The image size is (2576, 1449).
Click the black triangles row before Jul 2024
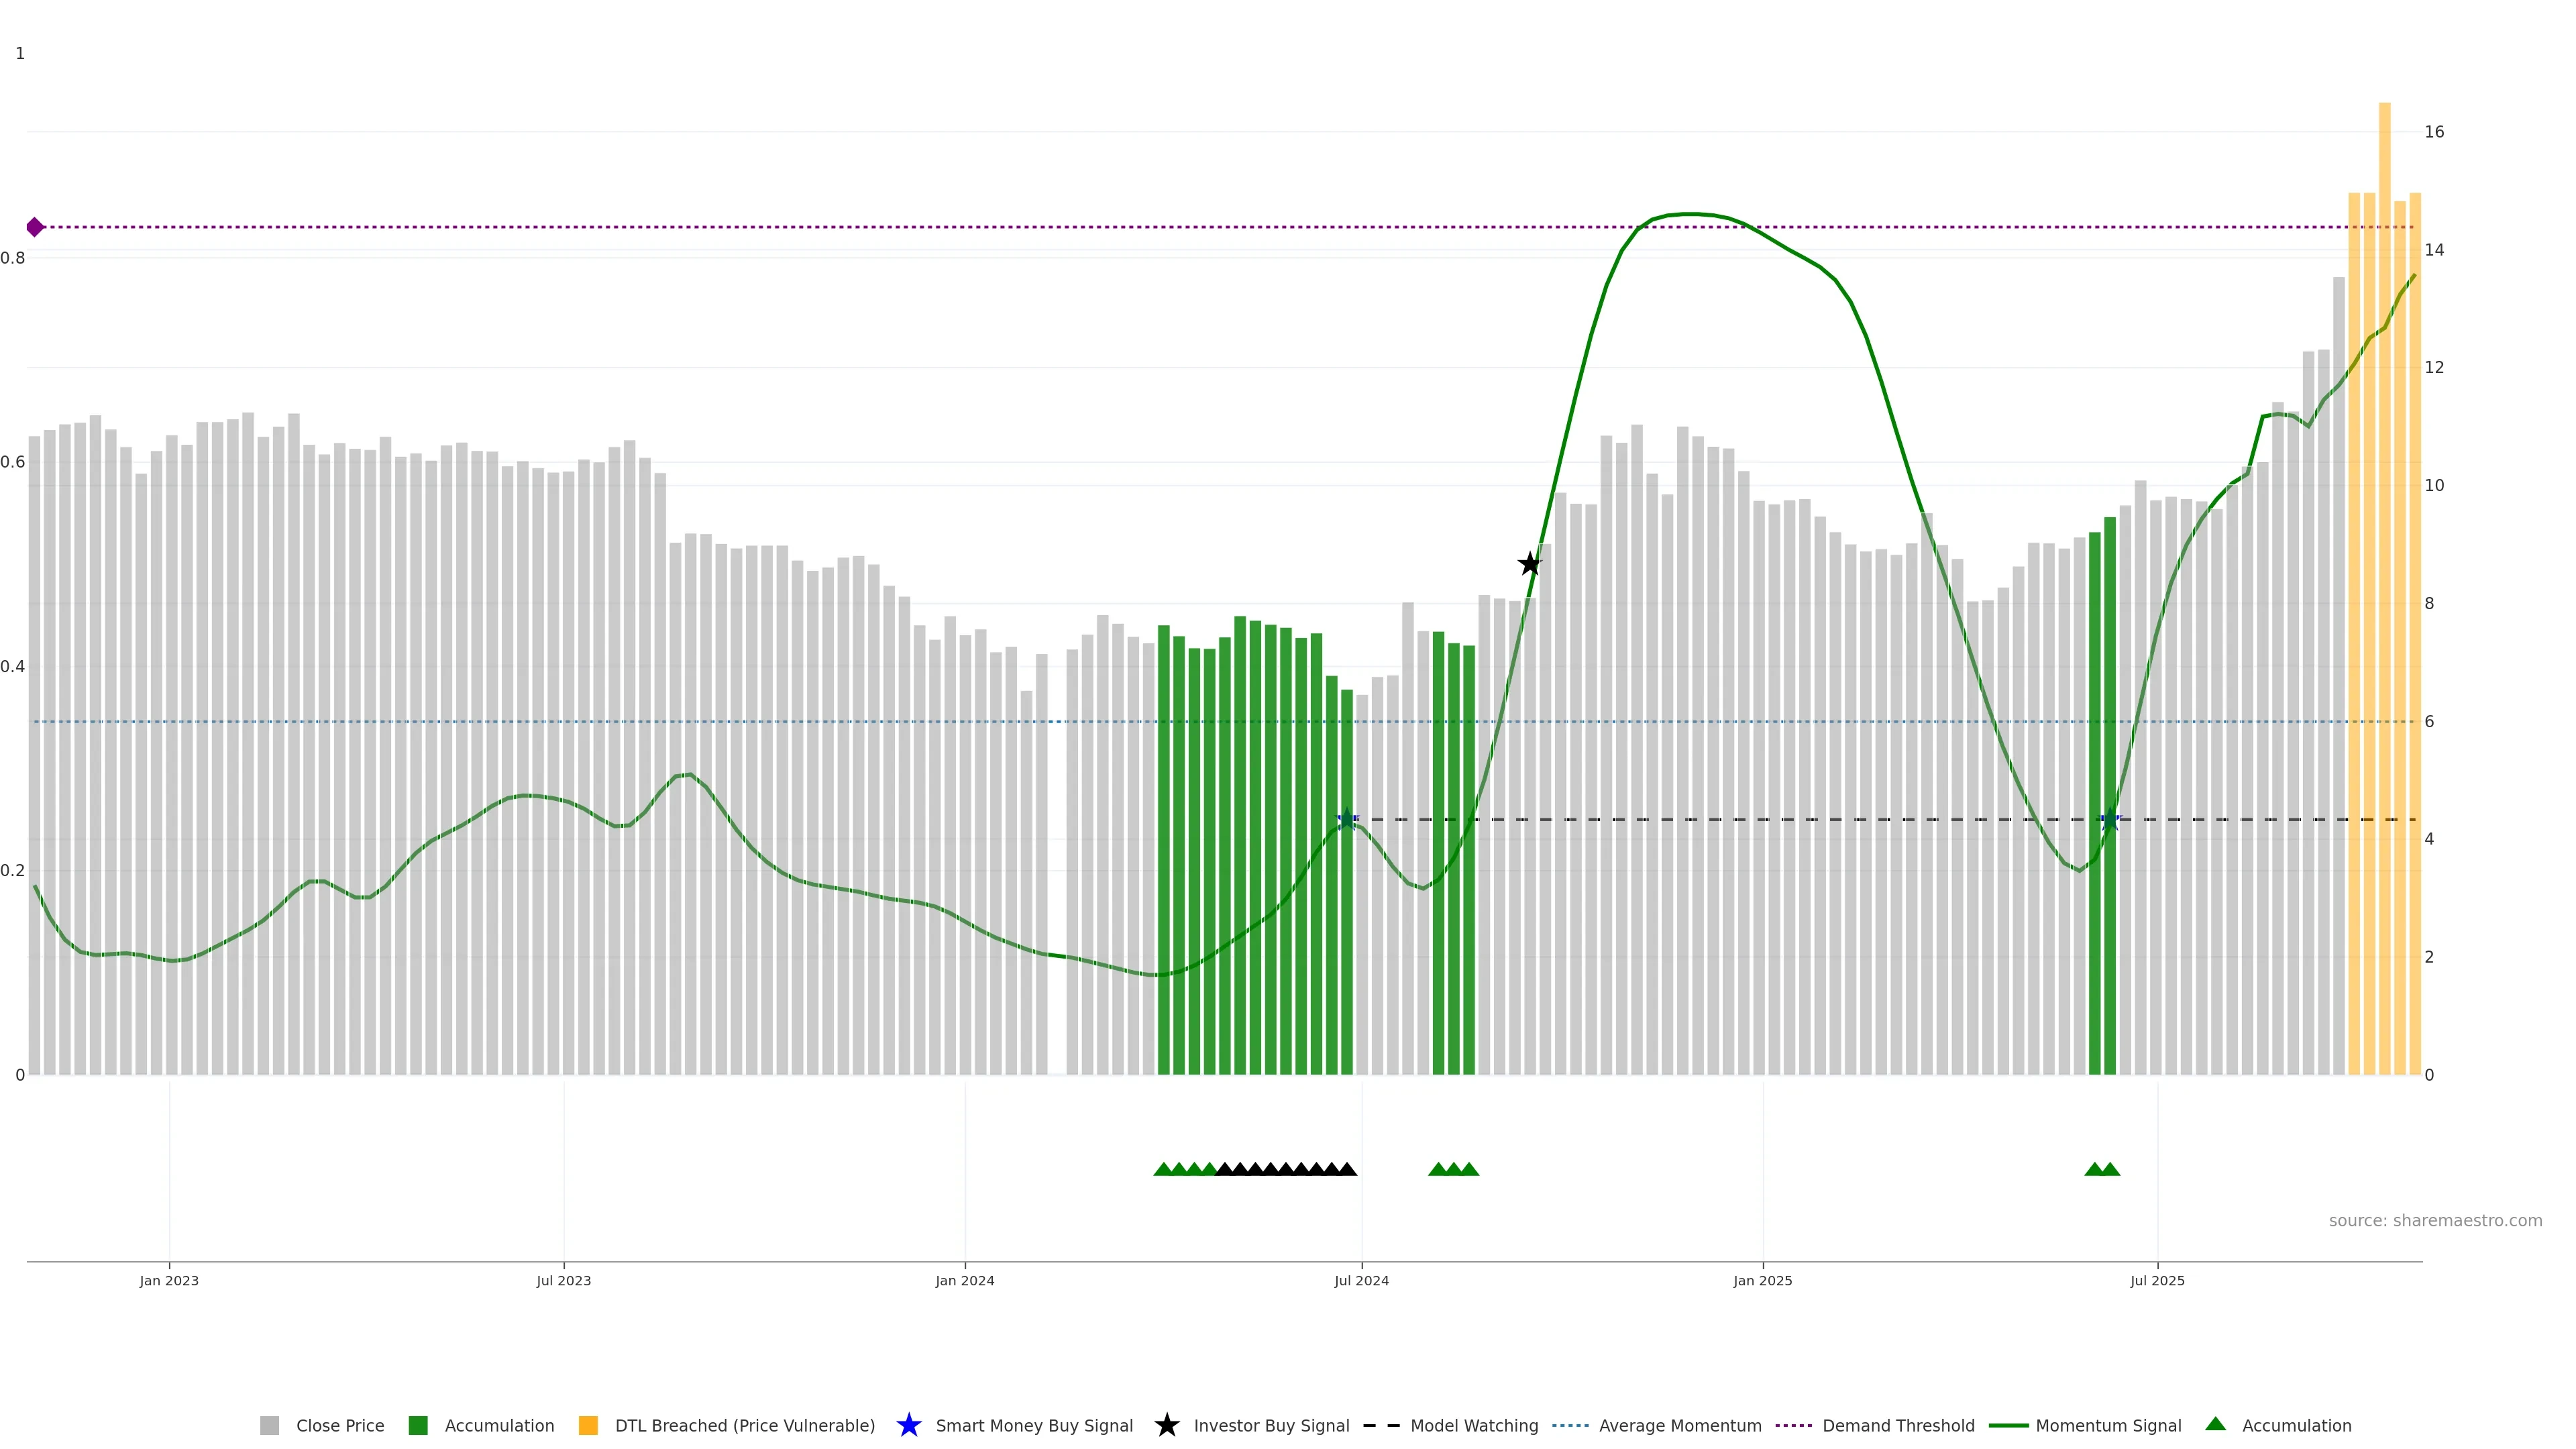pos(1286,1169)
